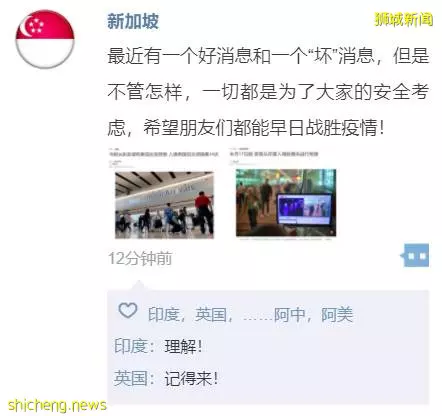The image size is (442, 416).
Task: Open the thermal scanner screen photo thumbnail
Action: click(x=286, y=203)
